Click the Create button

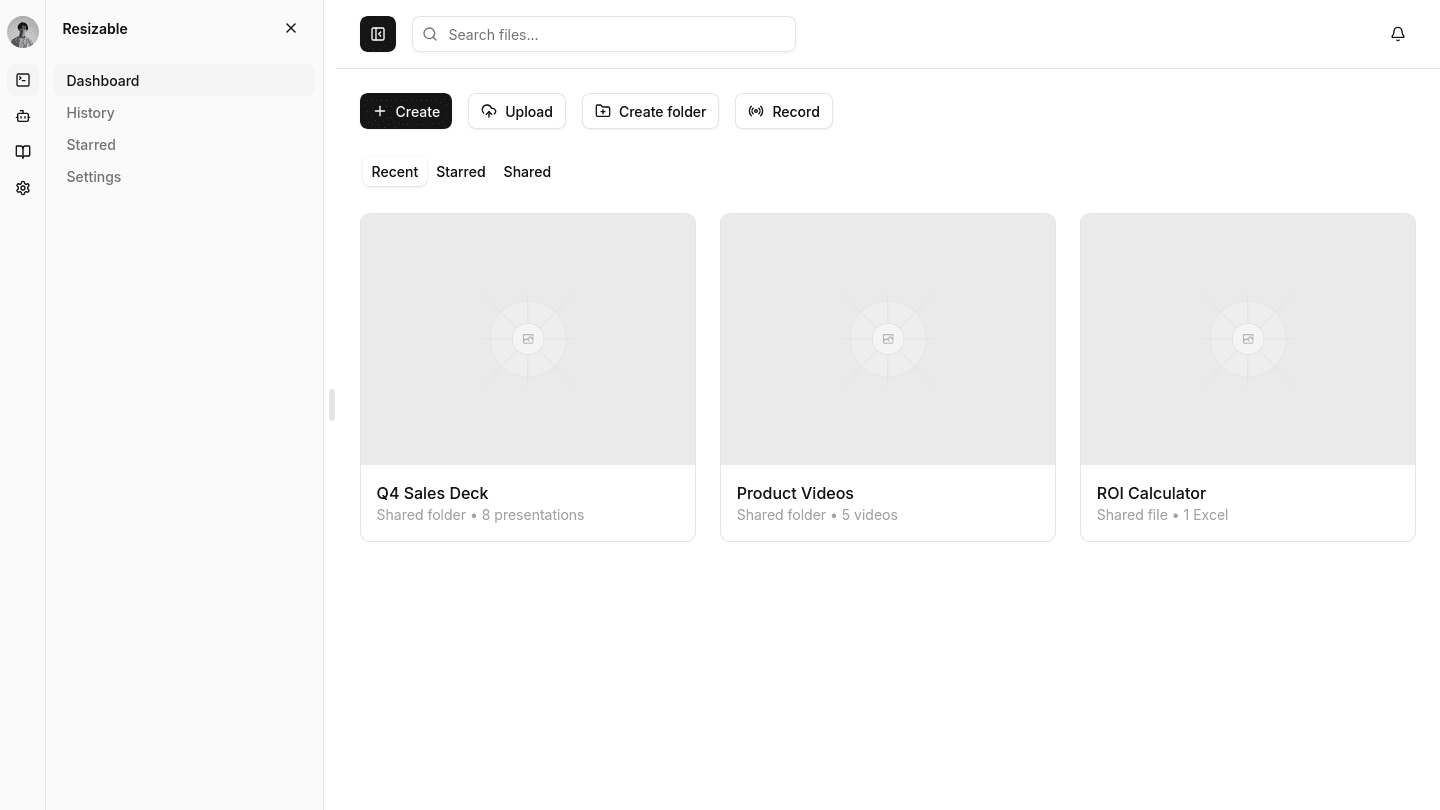point(406,111)
